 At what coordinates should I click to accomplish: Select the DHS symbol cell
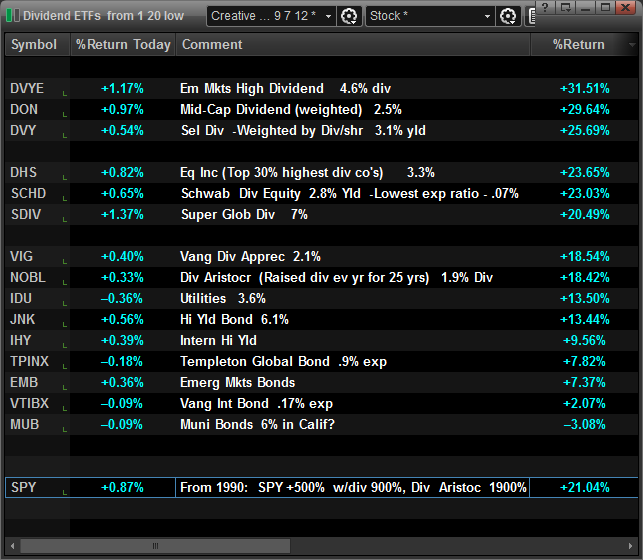tap(37, 173)
